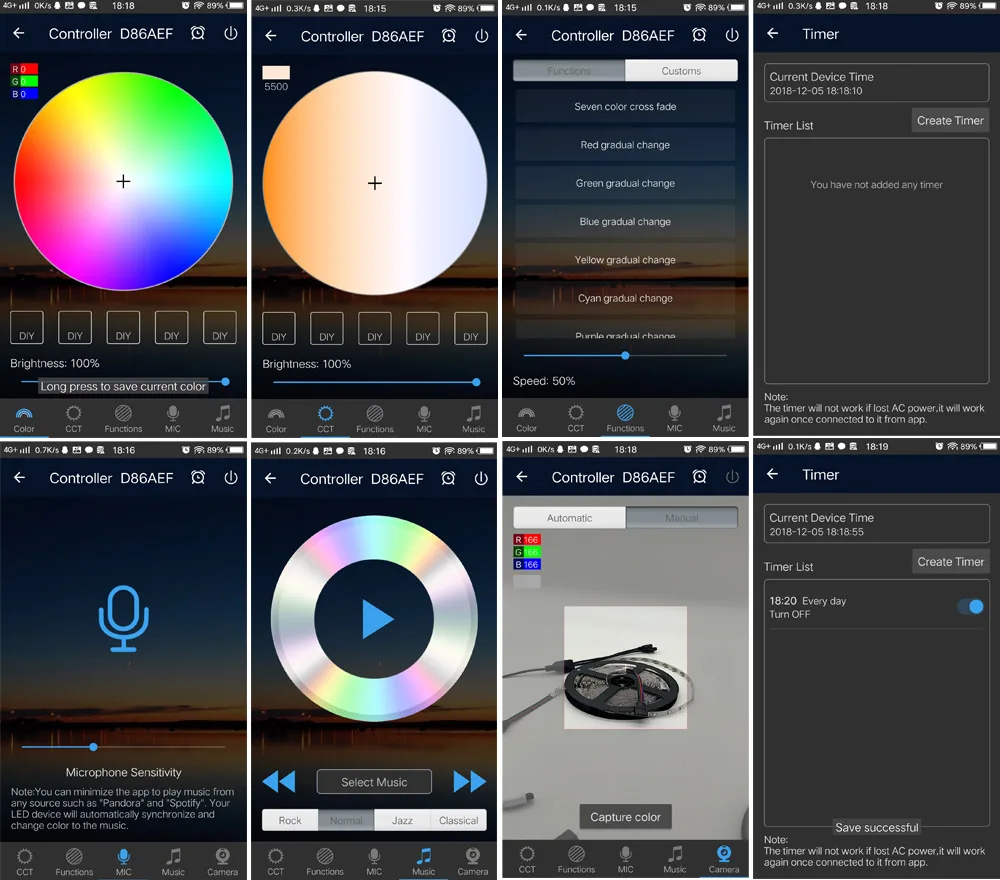Click Create Timer on the empty timer list

click(x=950, y=121)
